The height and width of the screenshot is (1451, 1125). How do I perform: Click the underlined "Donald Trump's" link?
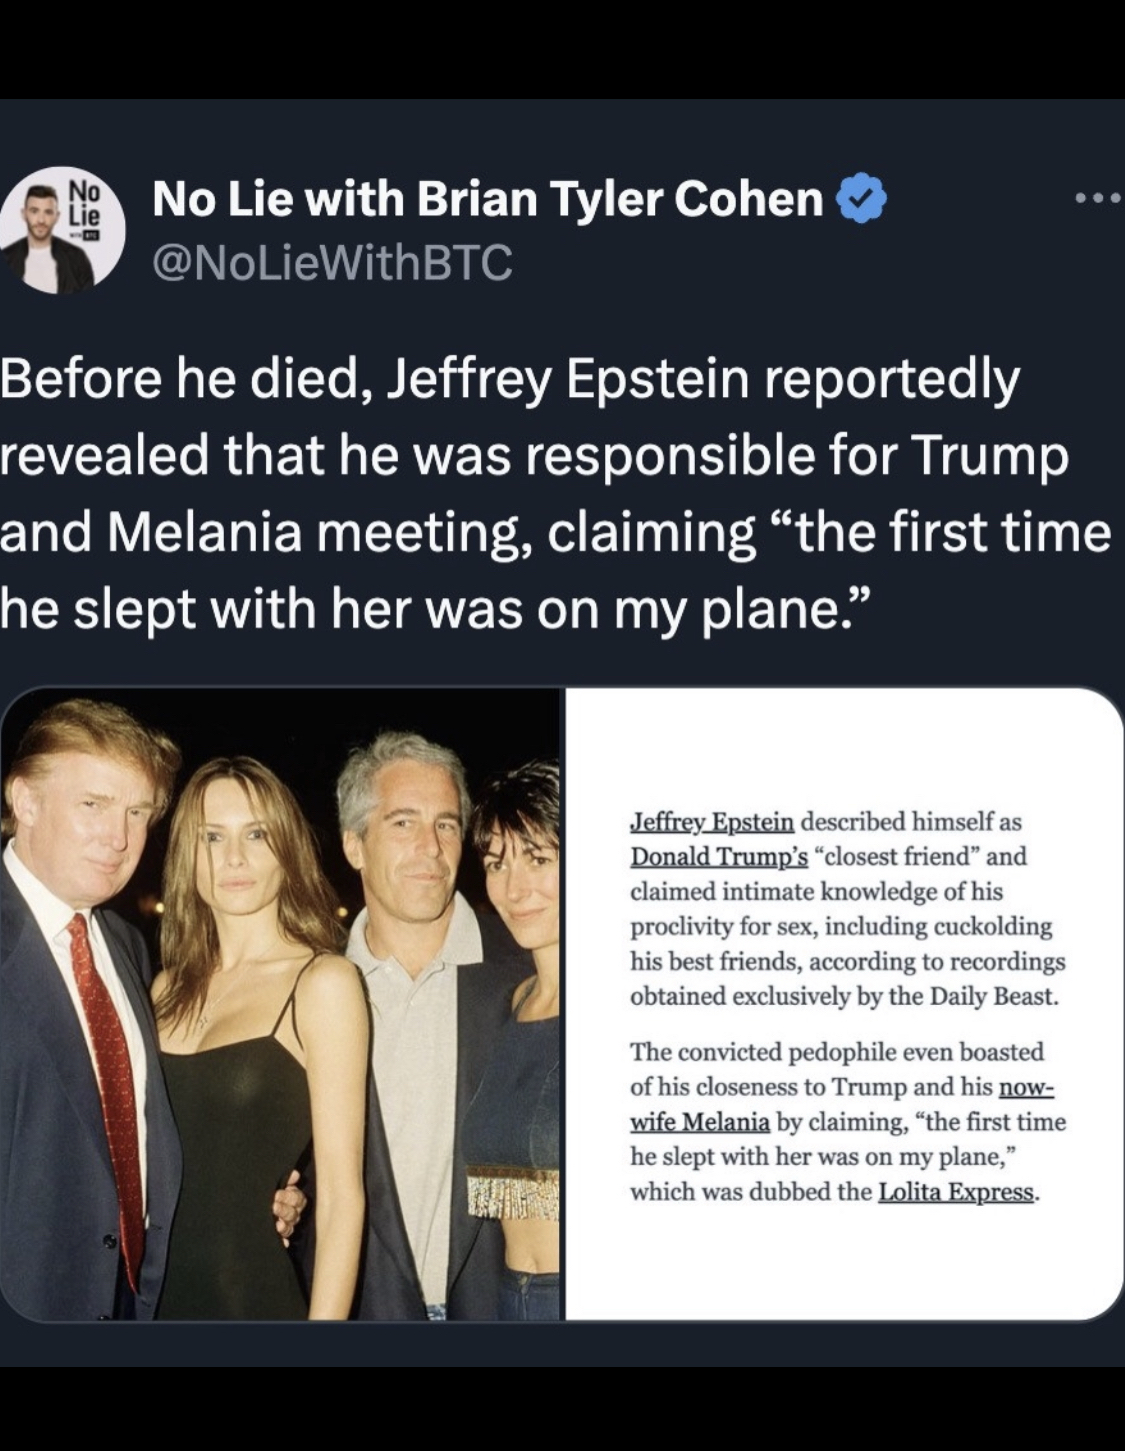click(719, 857)
